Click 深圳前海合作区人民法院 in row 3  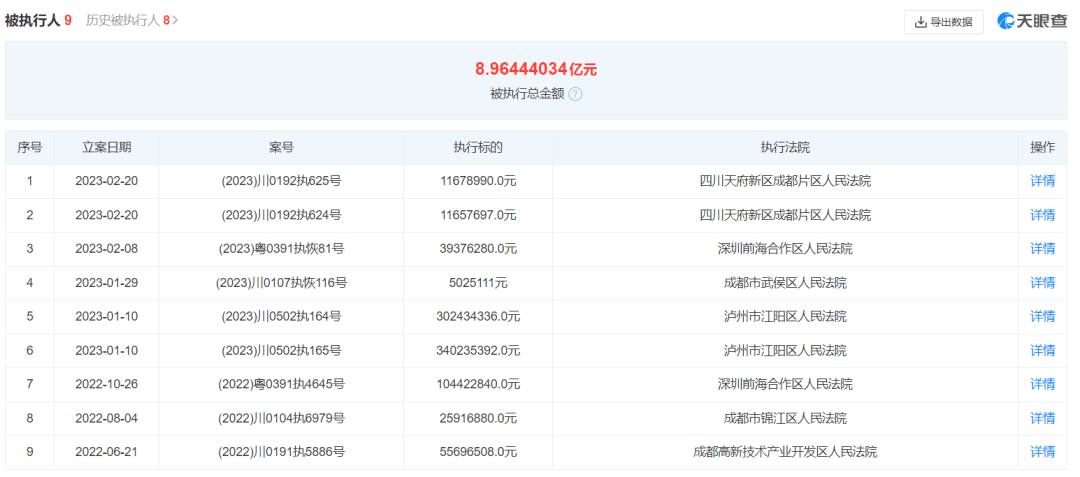coord(785,248)
